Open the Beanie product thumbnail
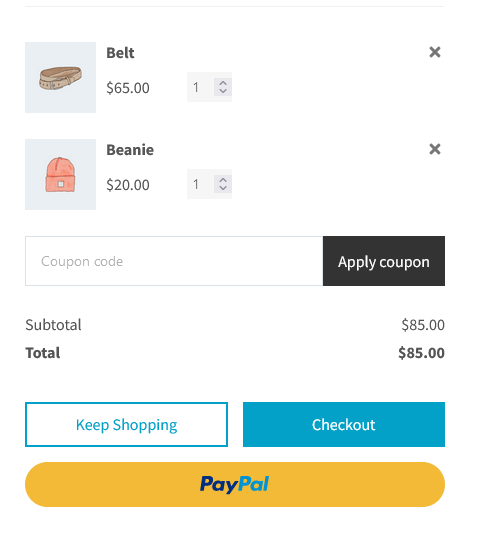This screenshot has width=478, height=536. click(x=61, y=174)
